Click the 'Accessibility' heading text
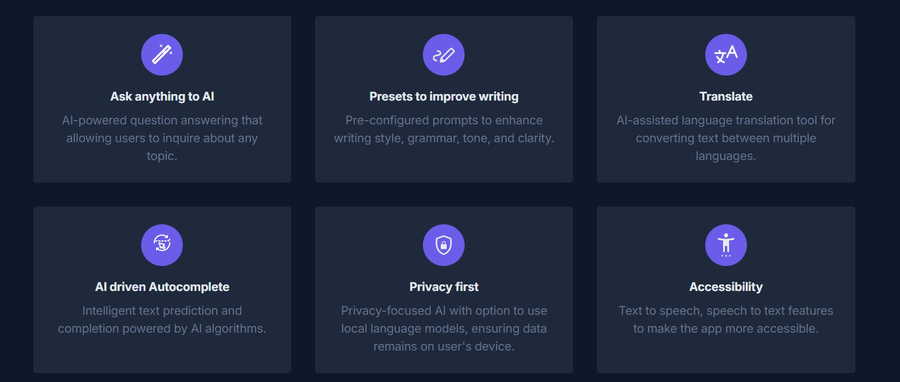The height and width of the screenshot is (382, 900). point(726,287)
